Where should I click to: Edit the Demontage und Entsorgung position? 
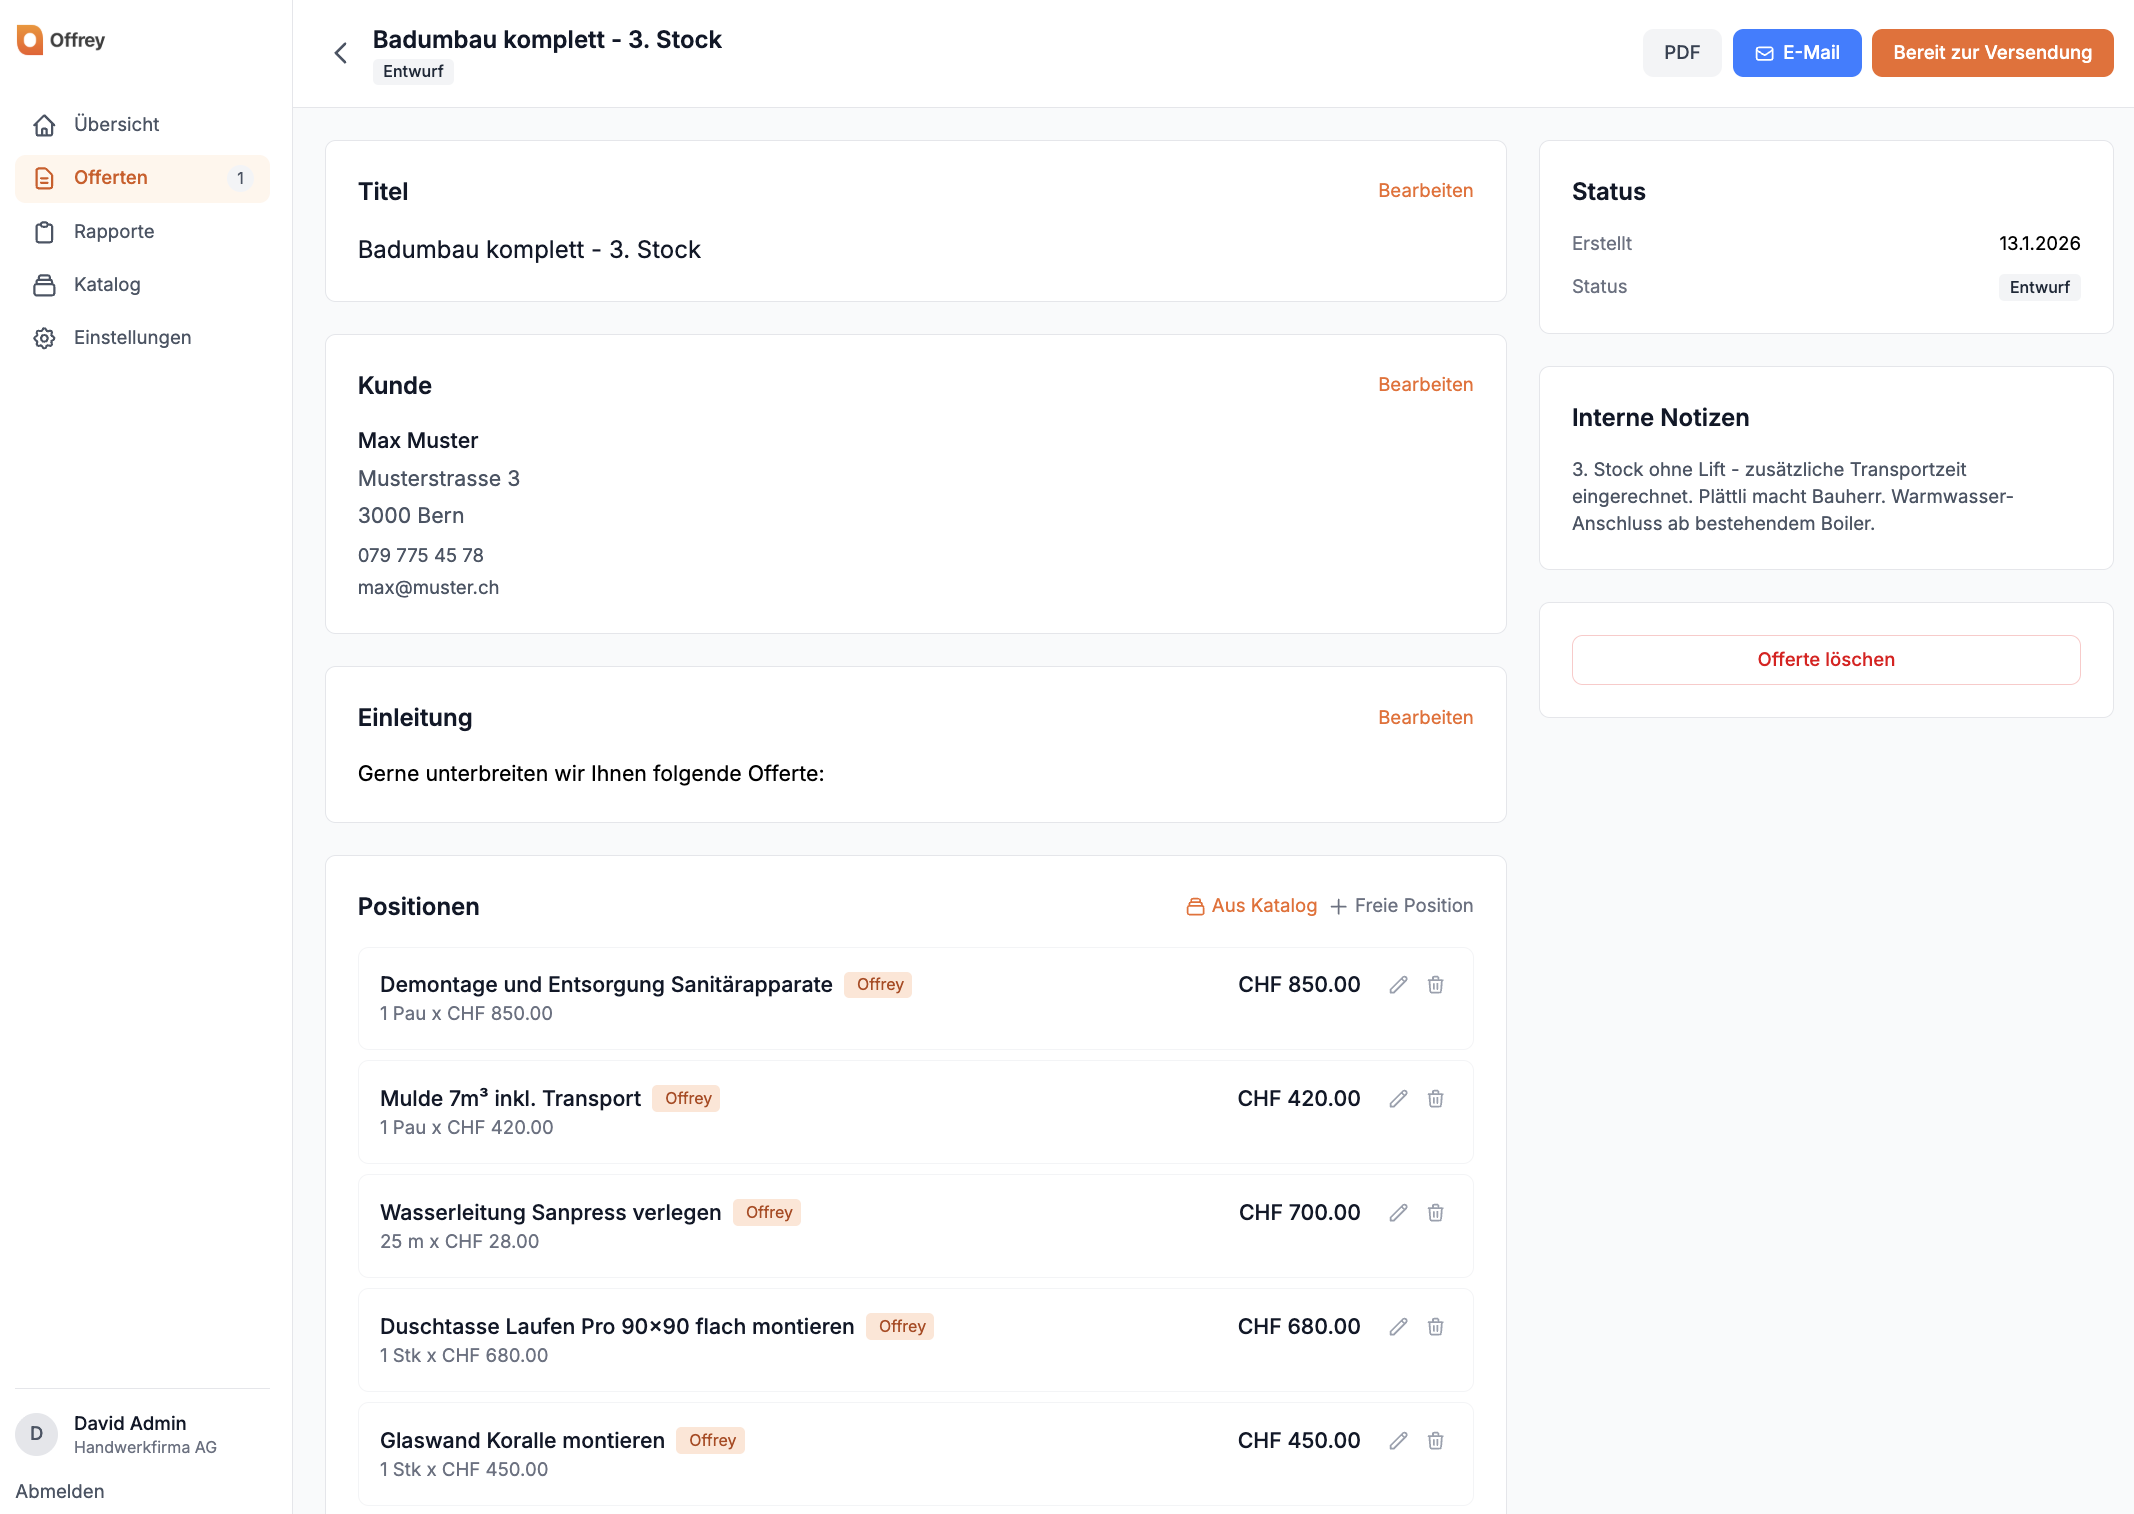[1398, 985]
